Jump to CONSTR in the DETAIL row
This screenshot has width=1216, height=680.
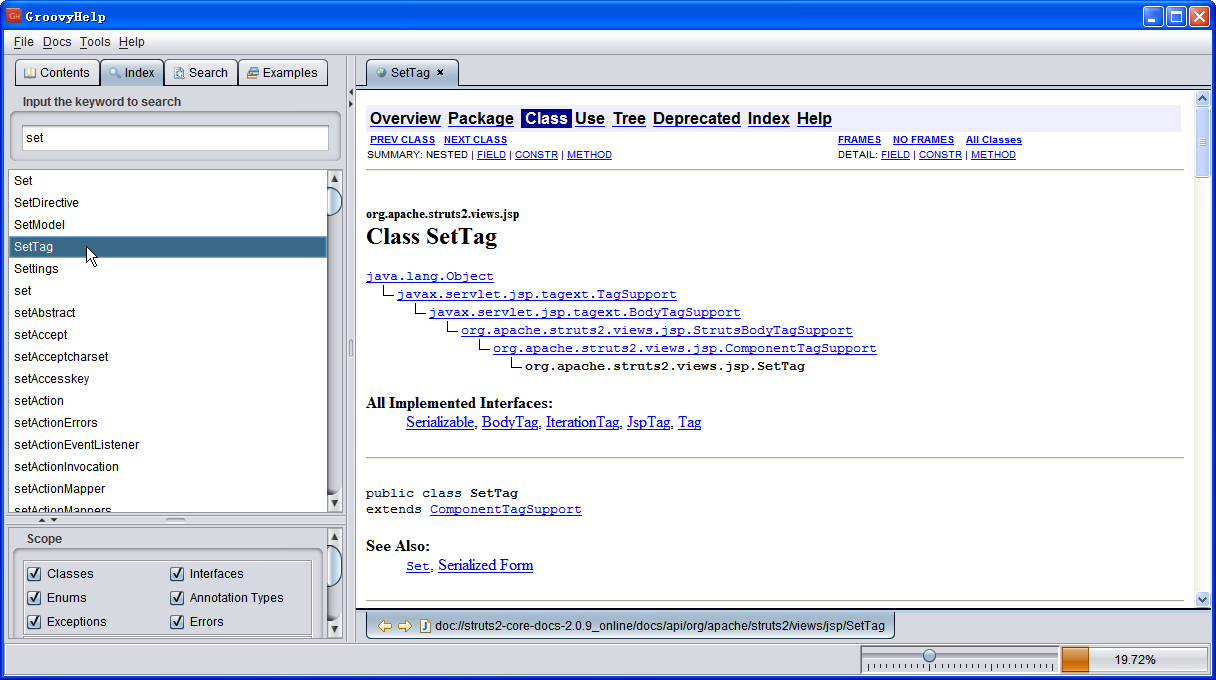point(940,155)
